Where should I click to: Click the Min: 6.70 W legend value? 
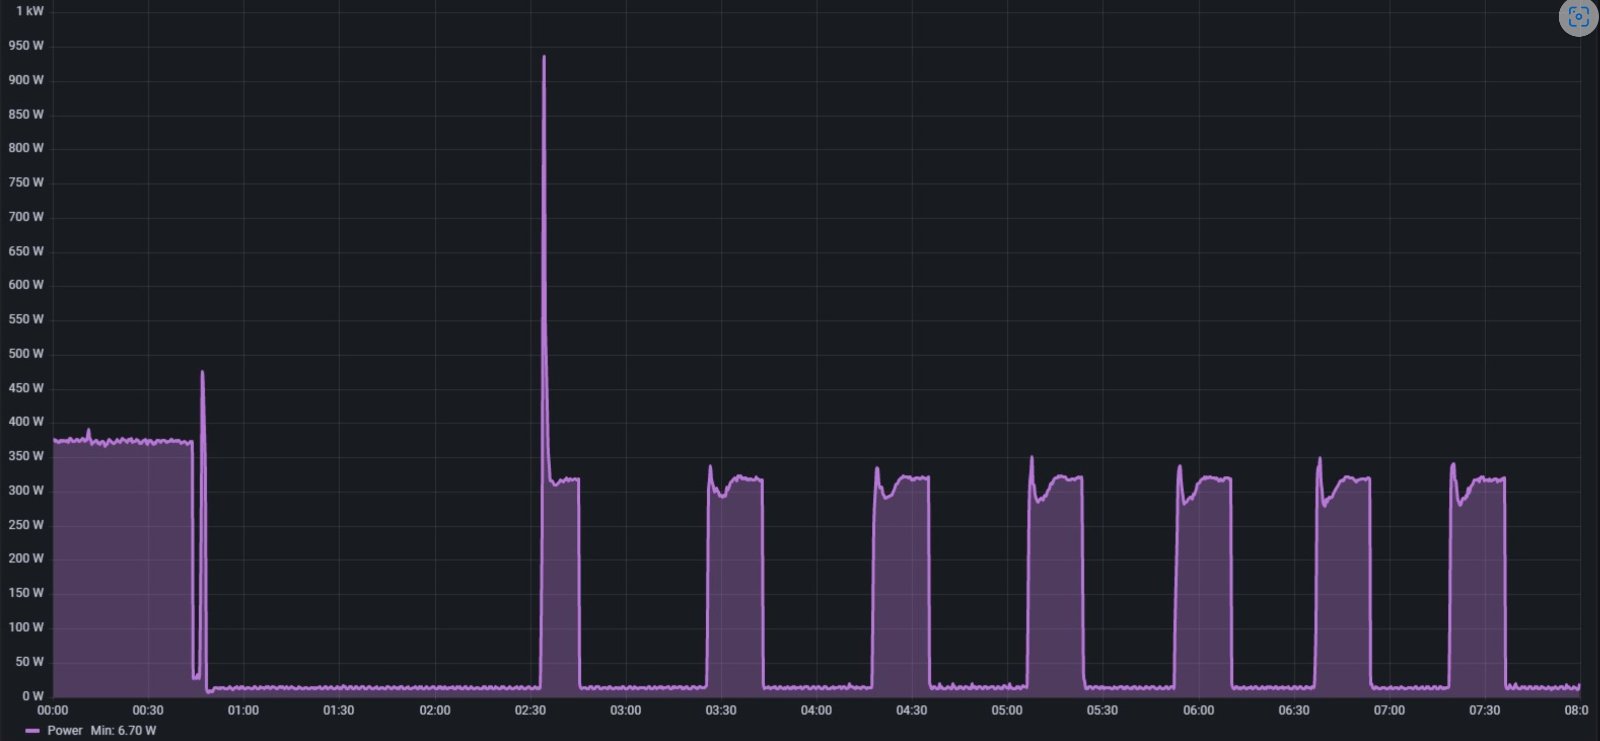(123, 731)
